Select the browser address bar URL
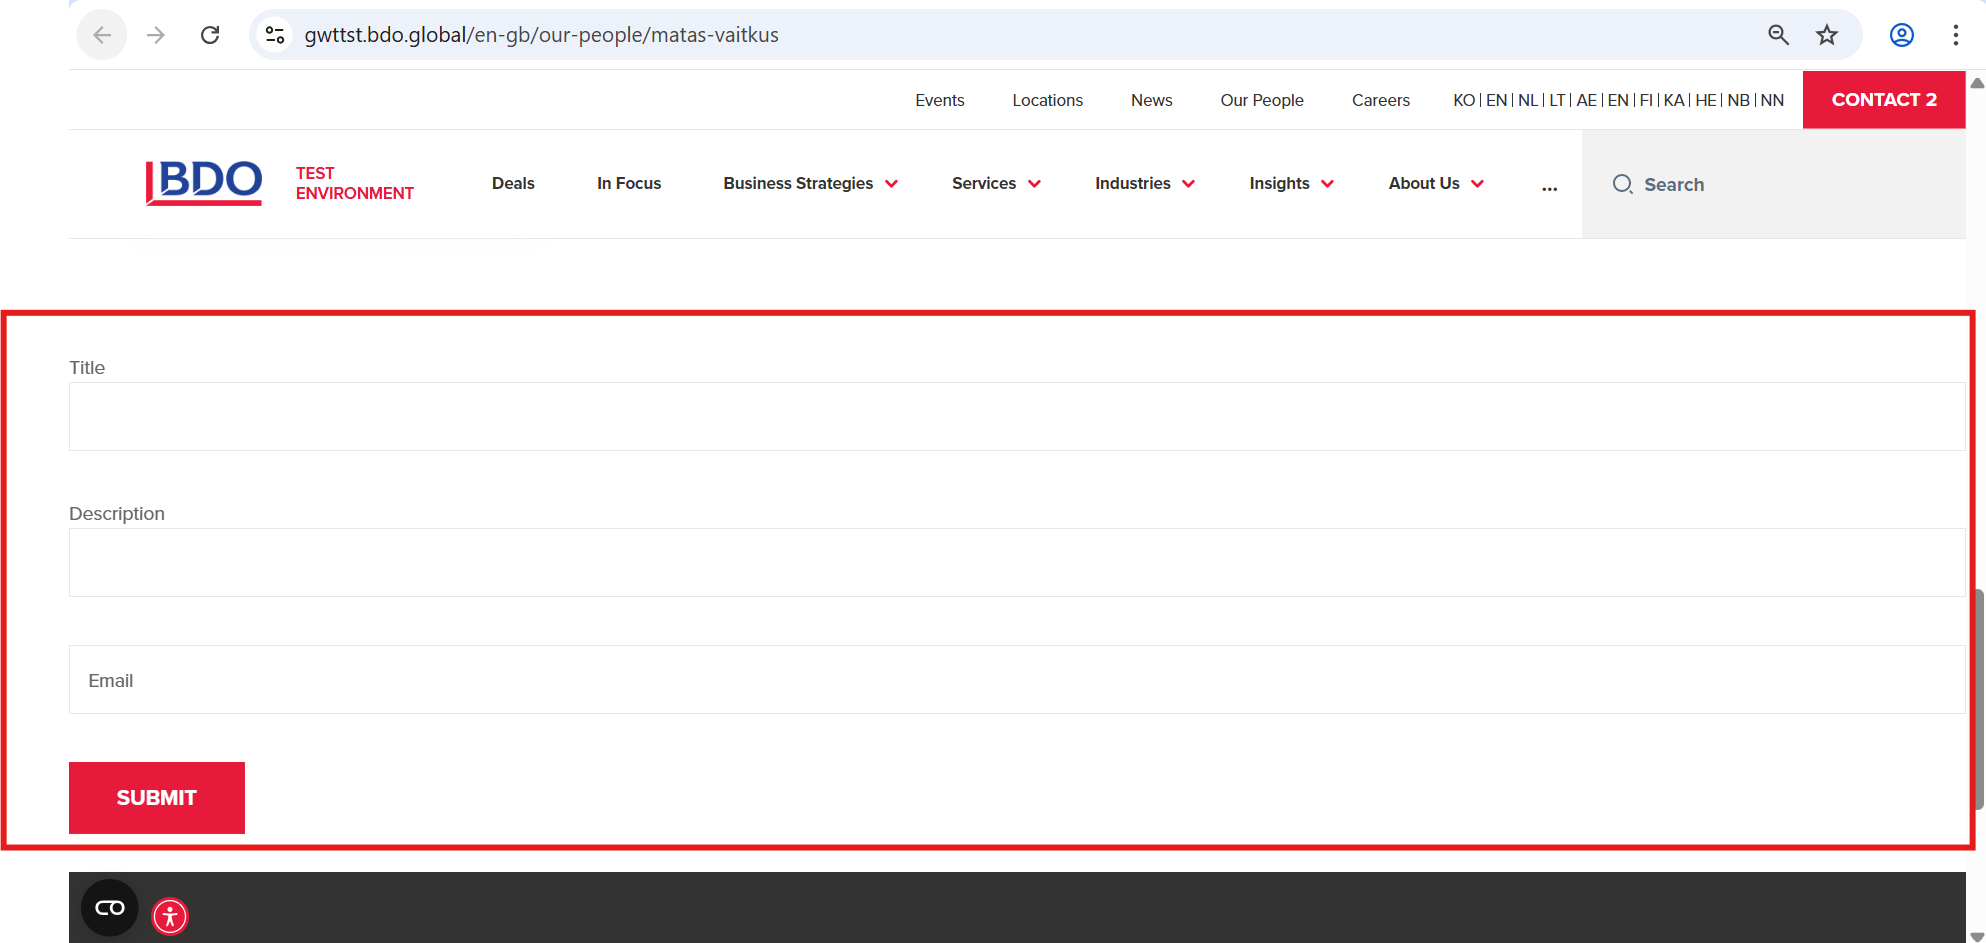Viewport: 1986px width, 943px height. (541, 35)
